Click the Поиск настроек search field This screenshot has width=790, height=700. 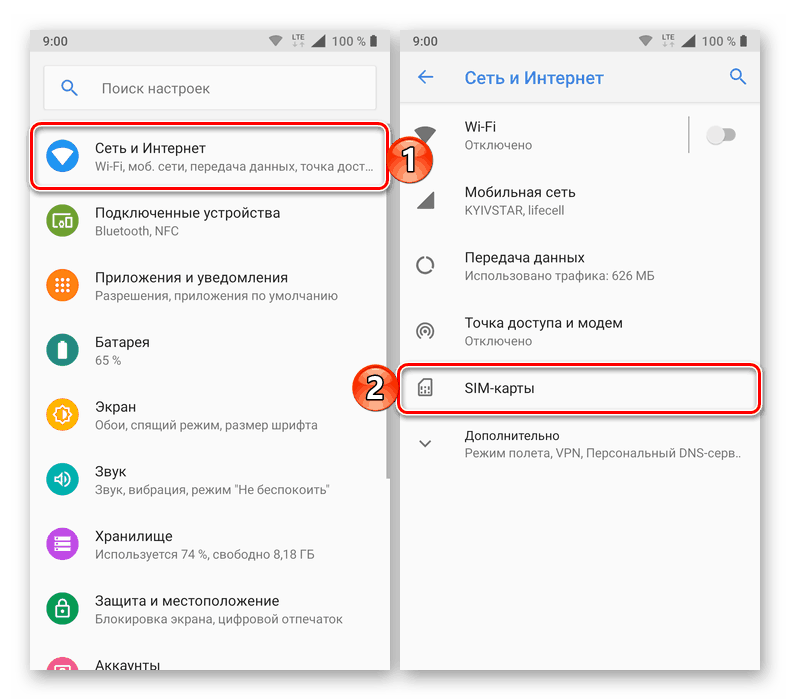pyautogui.click(x=210, y=88)
